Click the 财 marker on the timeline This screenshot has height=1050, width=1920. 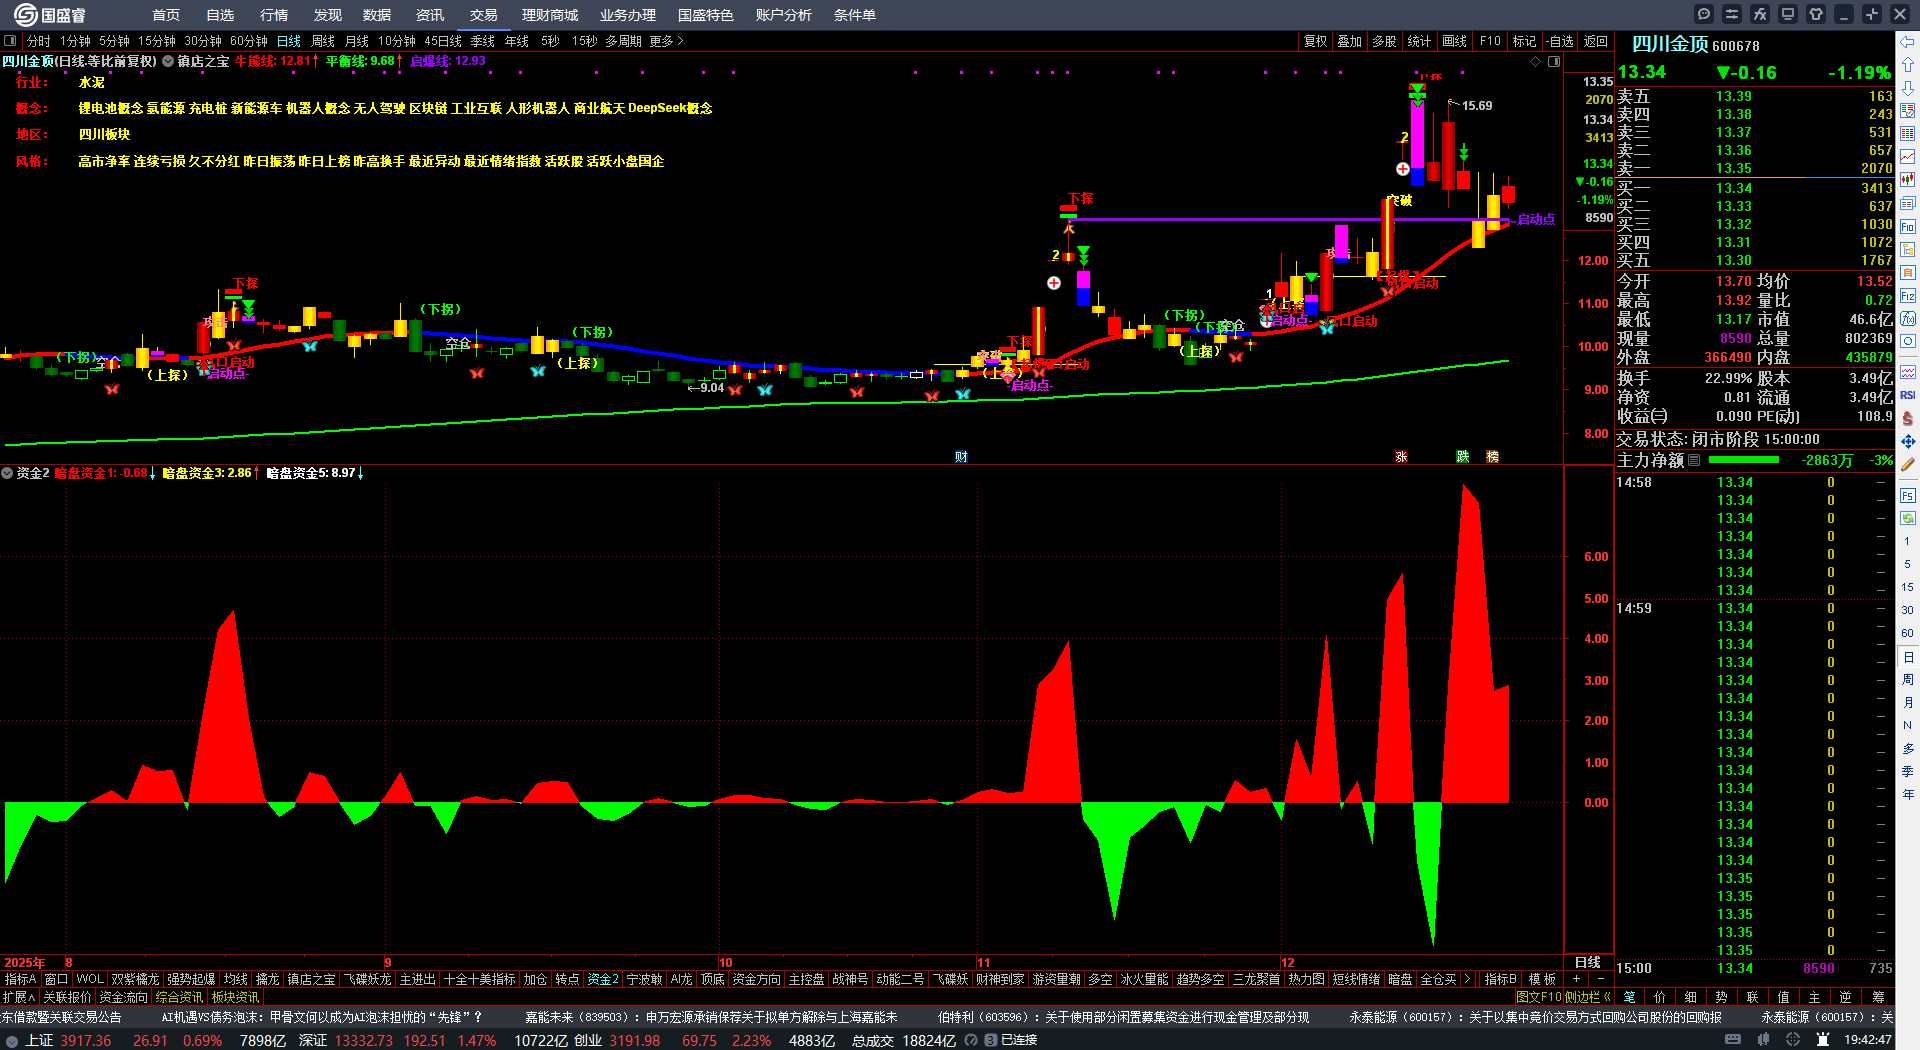[x=961, y=457]
